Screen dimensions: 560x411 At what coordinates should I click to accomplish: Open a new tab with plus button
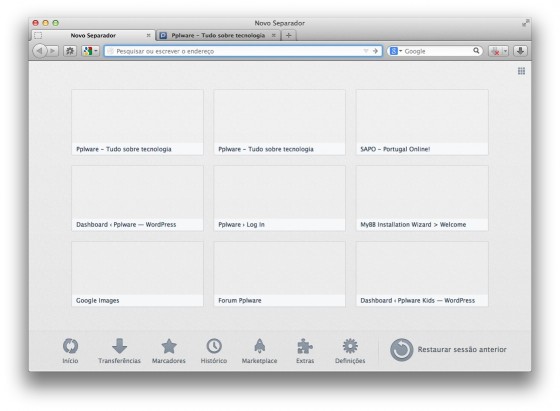289,35
